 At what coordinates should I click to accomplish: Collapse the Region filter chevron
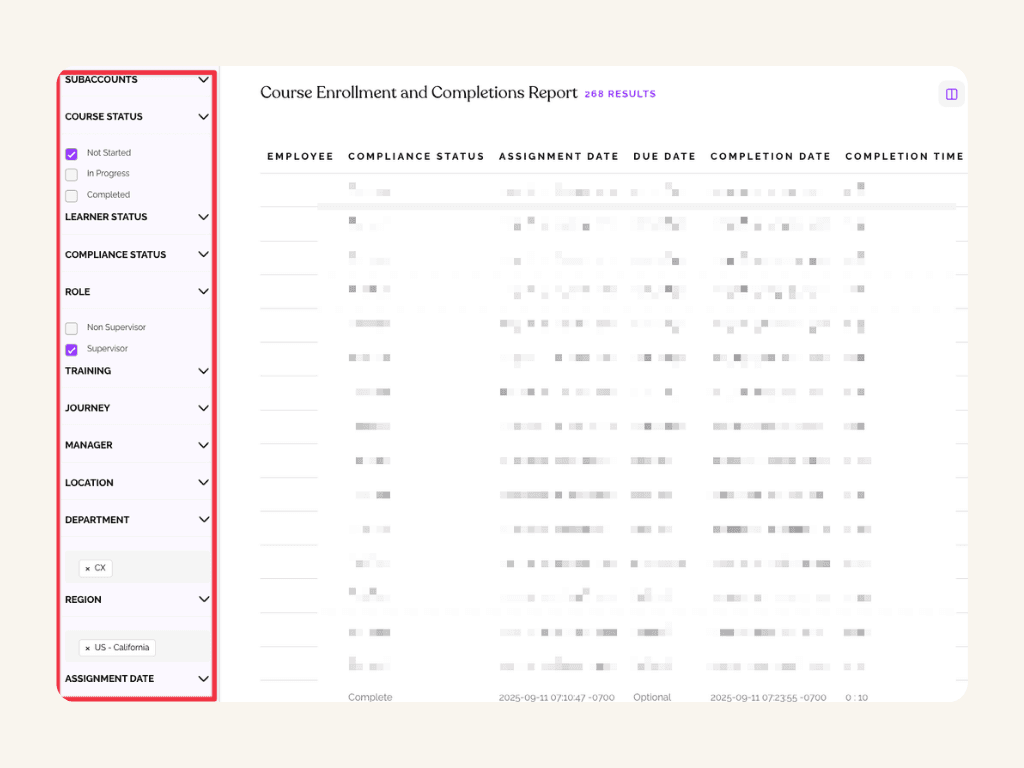point(203,600)
